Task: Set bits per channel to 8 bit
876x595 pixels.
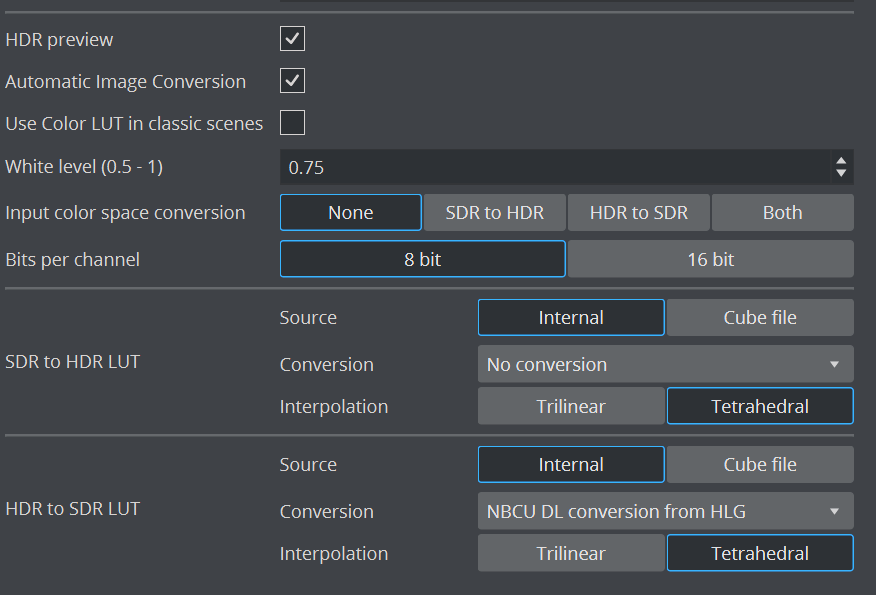Action: pos(422,259)
